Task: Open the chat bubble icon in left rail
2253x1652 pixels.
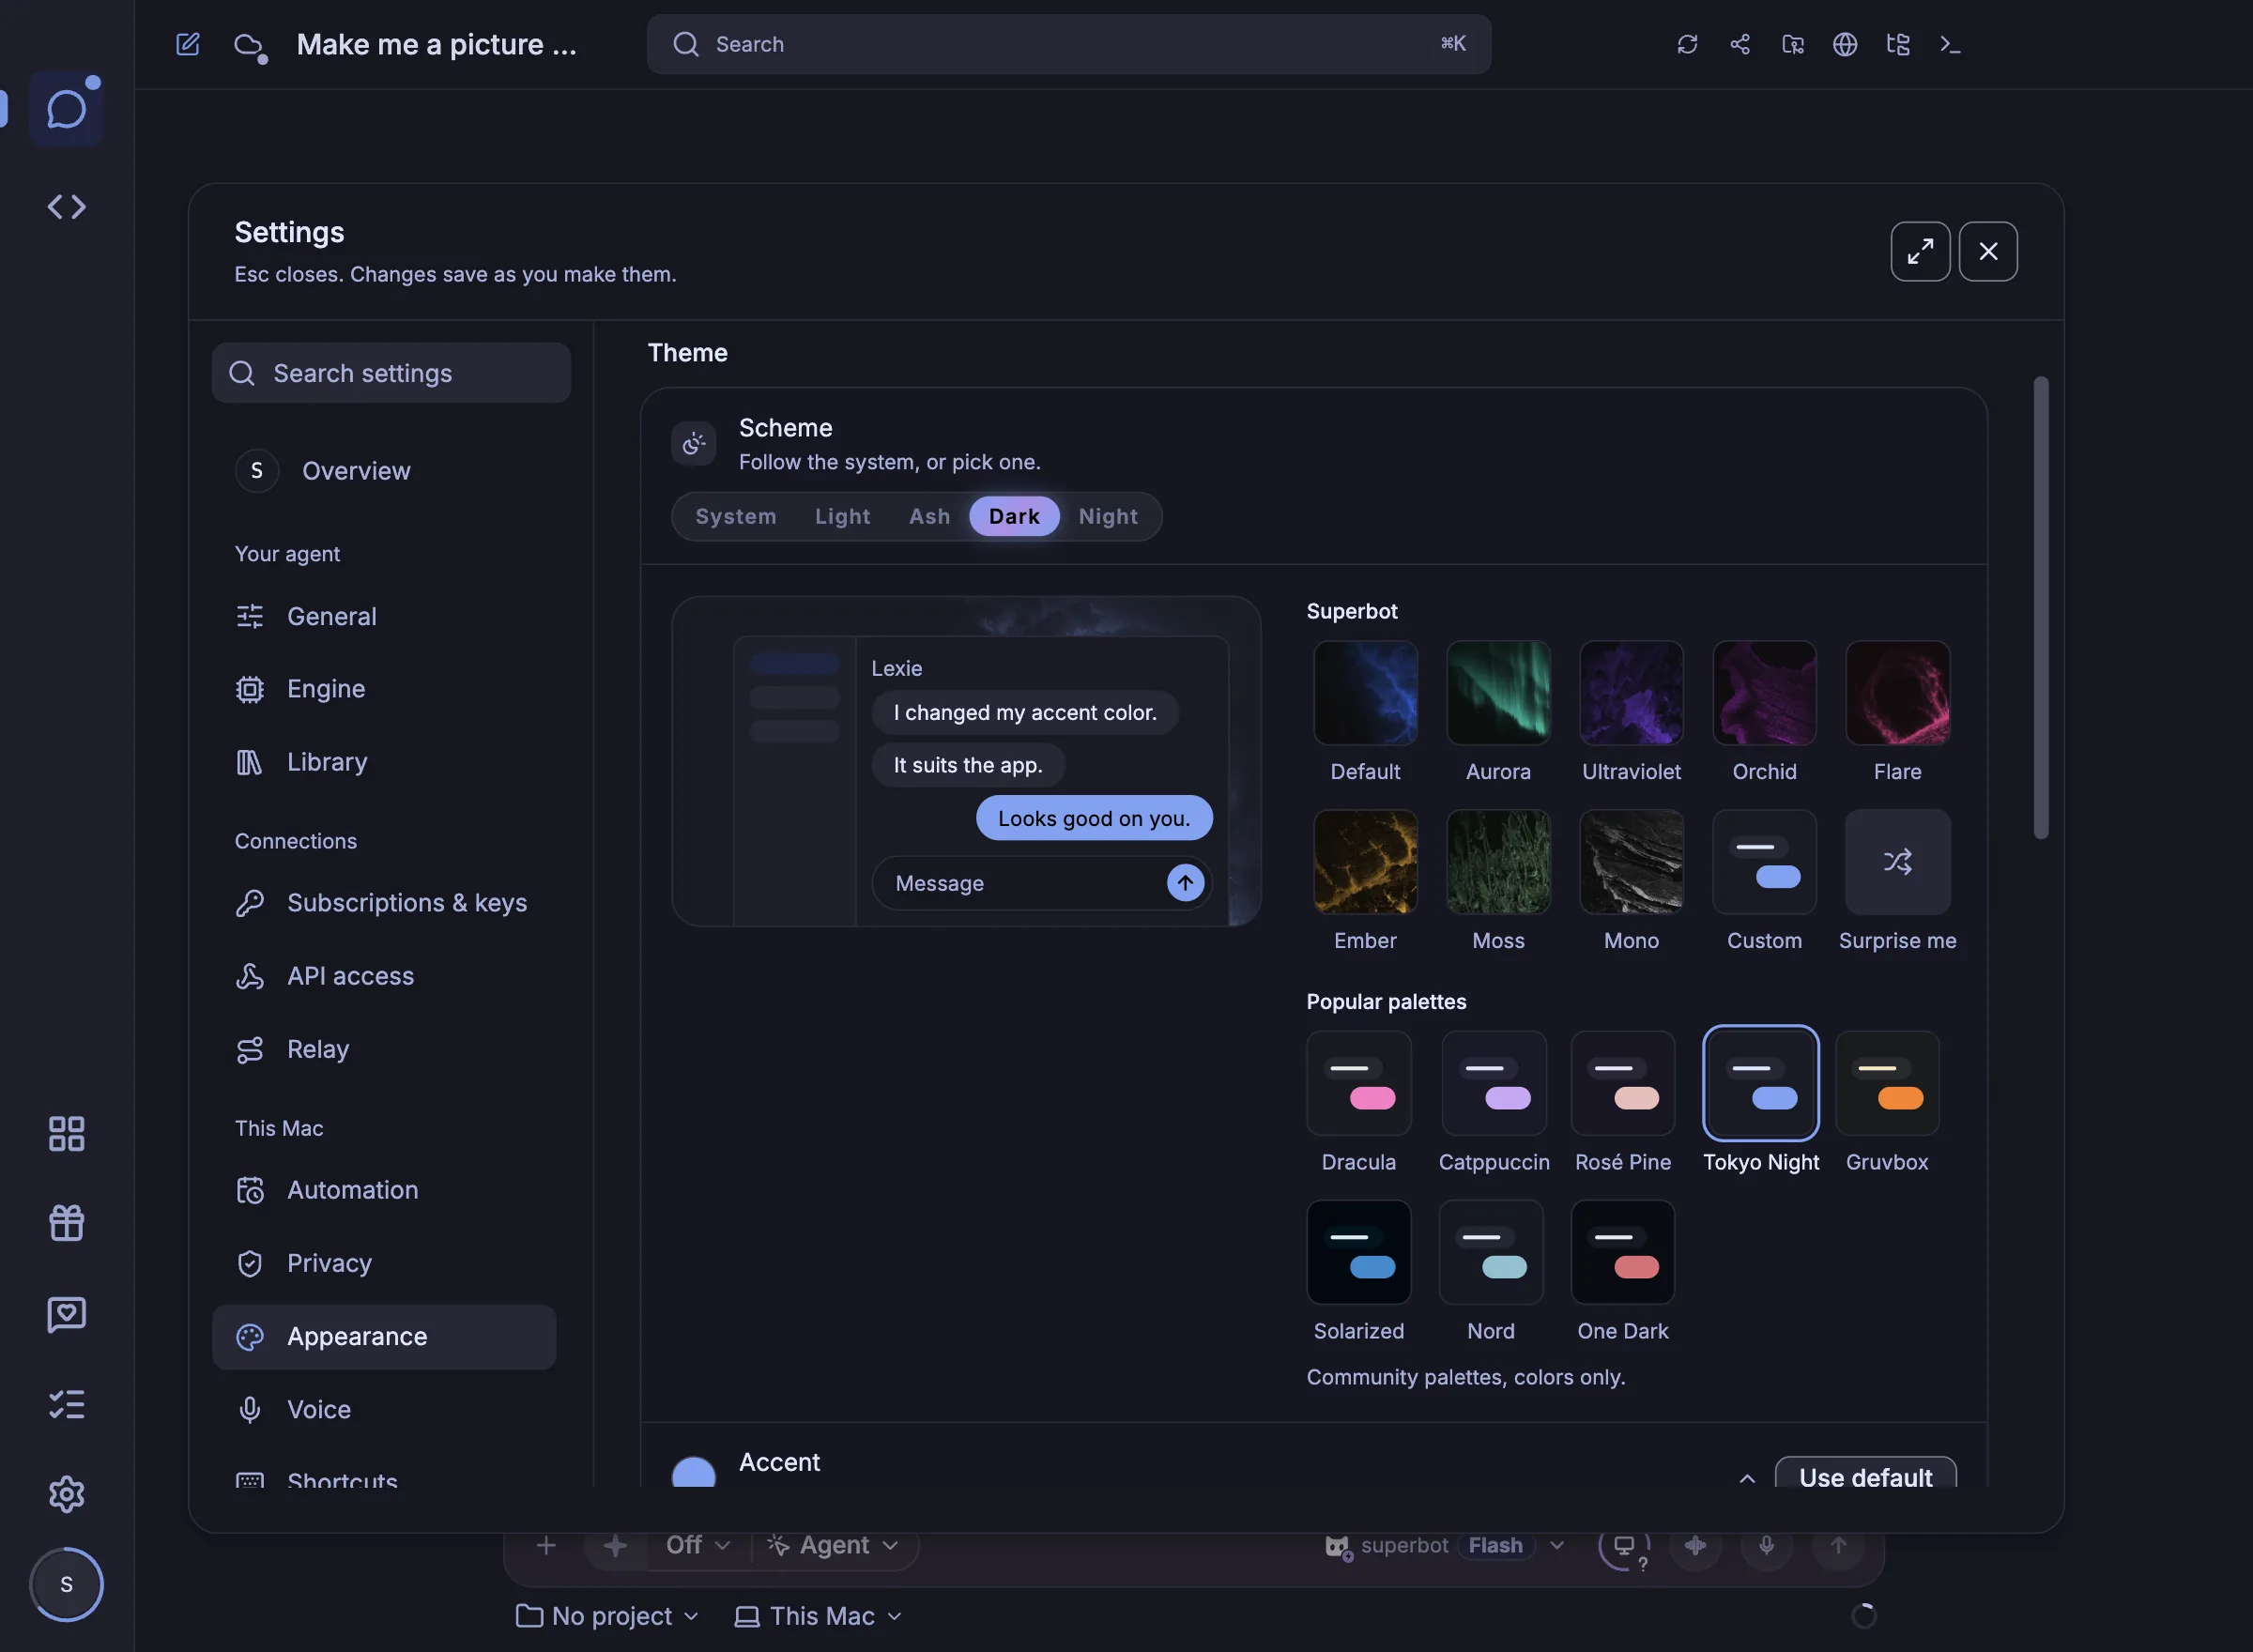Action: point(66,109)
